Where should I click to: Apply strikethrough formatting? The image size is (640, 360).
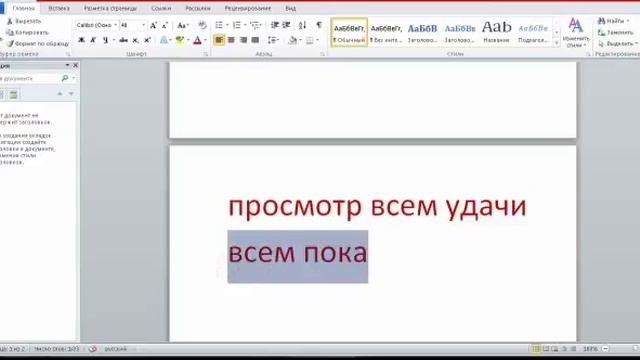tap(123, 40)
